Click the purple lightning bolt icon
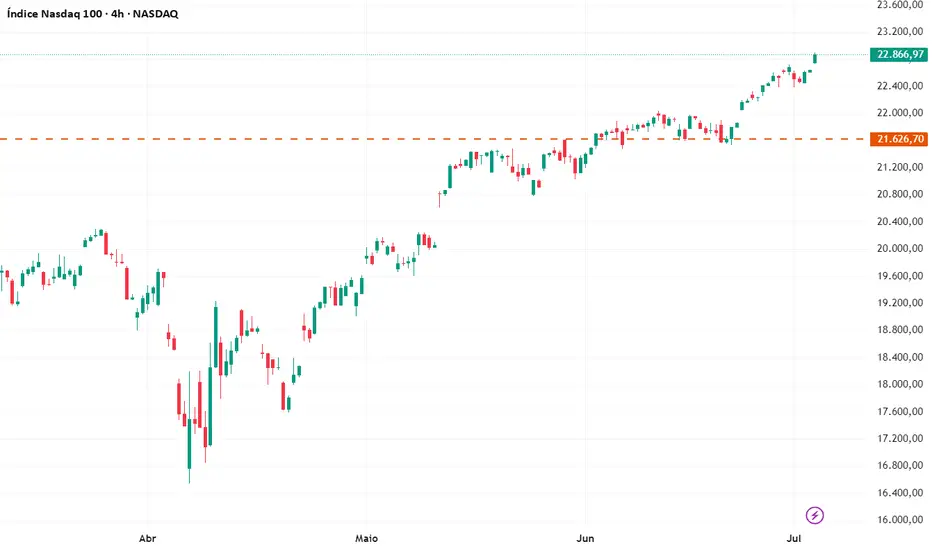 (815, 515)
